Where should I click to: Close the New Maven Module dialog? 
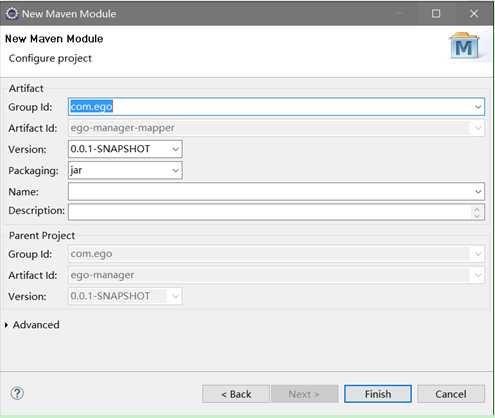(x=474, y=14)
